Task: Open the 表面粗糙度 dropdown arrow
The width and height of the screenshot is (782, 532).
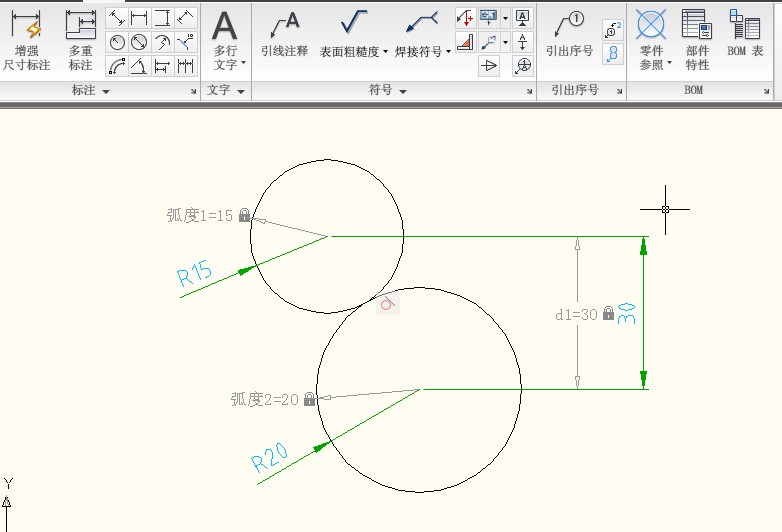Action: click(386, 51)
